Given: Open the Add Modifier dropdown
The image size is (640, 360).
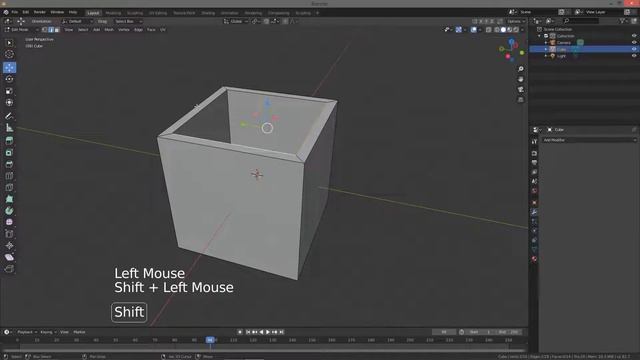Looking at the screenshot, I should pyautogui.click(x=589, y=140).
